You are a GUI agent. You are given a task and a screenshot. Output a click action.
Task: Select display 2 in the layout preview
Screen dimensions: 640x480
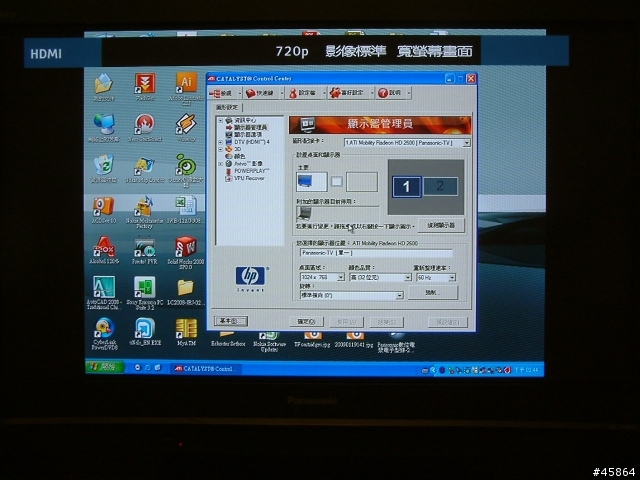[x=440, y=187]
